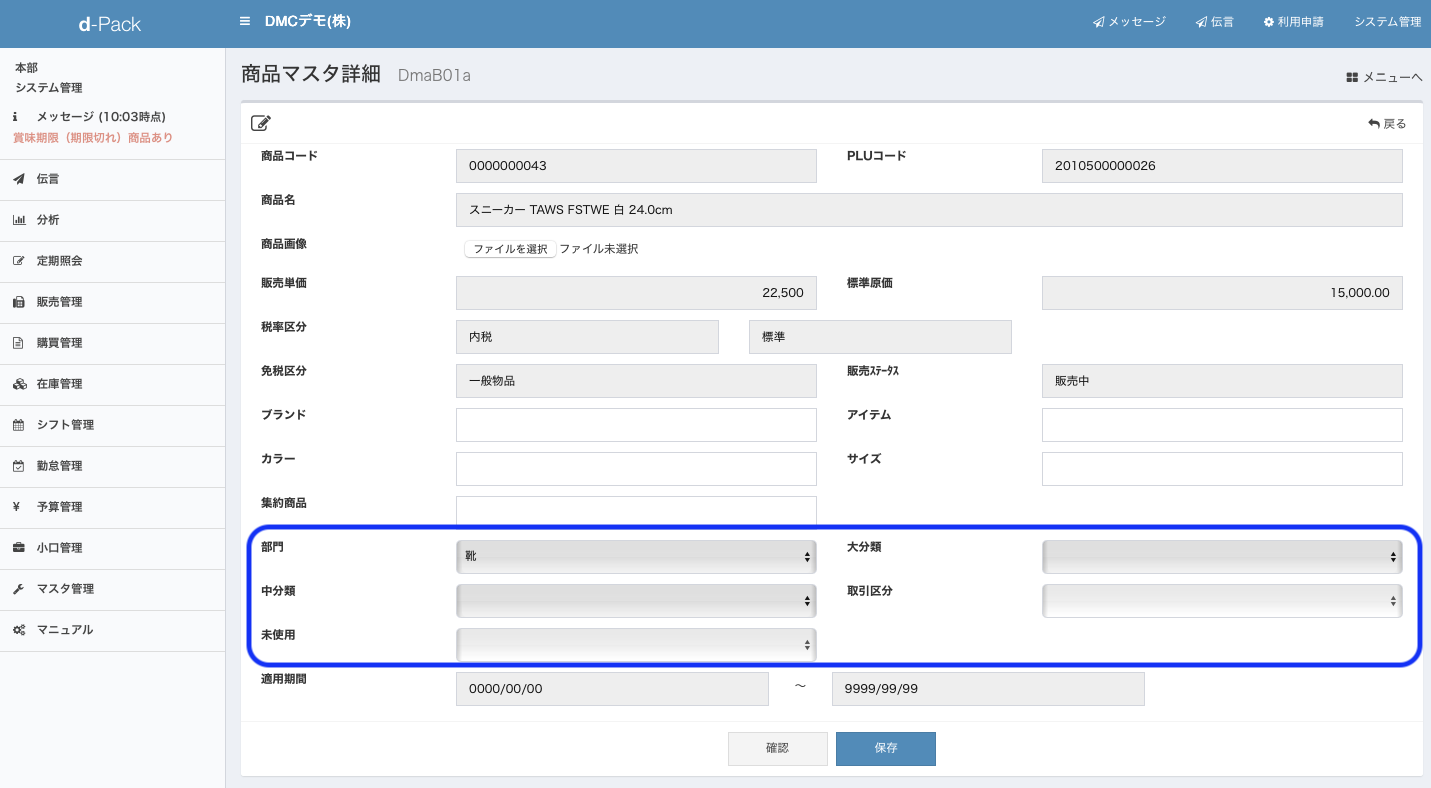Viewport: 1431px width, 788px height.
Task: Click the hamburger menu icon in header
Action: (245, 21)
